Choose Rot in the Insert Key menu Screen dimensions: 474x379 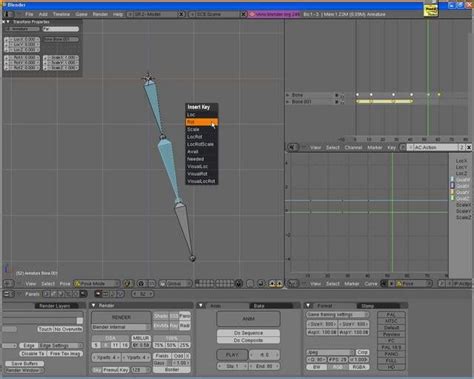pos(201,122)
